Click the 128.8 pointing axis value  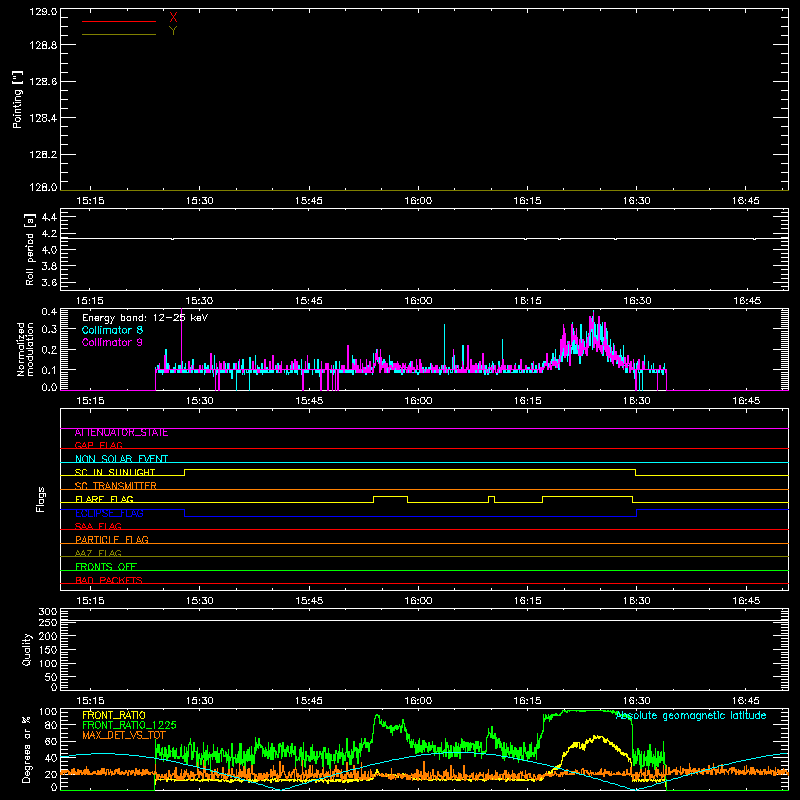[x=43, y=45]
